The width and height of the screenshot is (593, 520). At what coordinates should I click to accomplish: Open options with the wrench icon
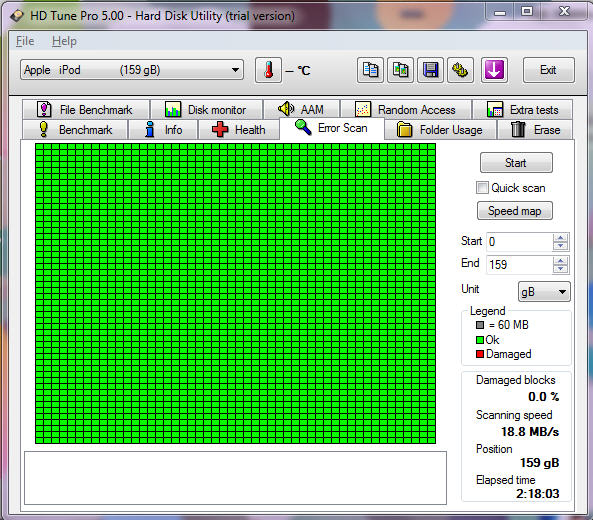pyautogui.click(x=460, y=70)
